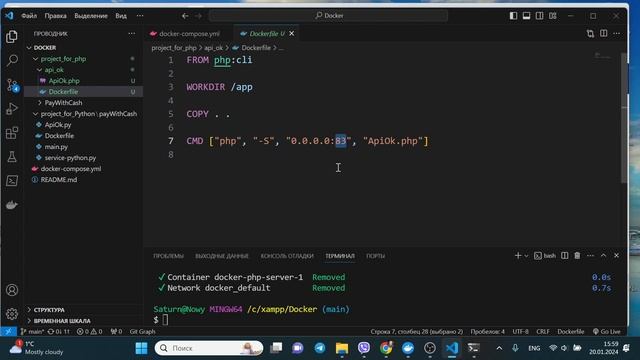Close the terminal panel

coord(616,256)
